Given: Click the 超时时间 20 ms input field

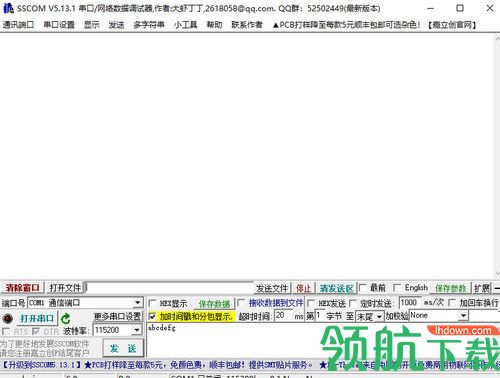Looking at the screenshot, I should [283, 315].
